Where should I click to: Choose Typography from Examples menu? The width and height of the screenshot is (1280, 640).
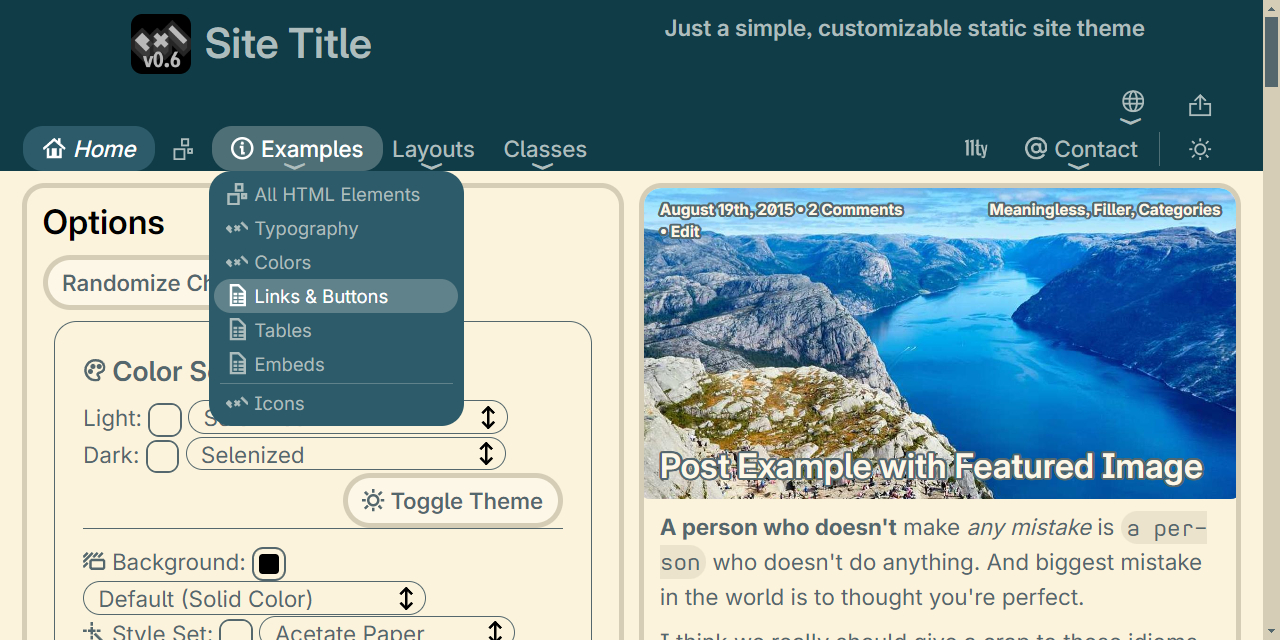(306, 229)
